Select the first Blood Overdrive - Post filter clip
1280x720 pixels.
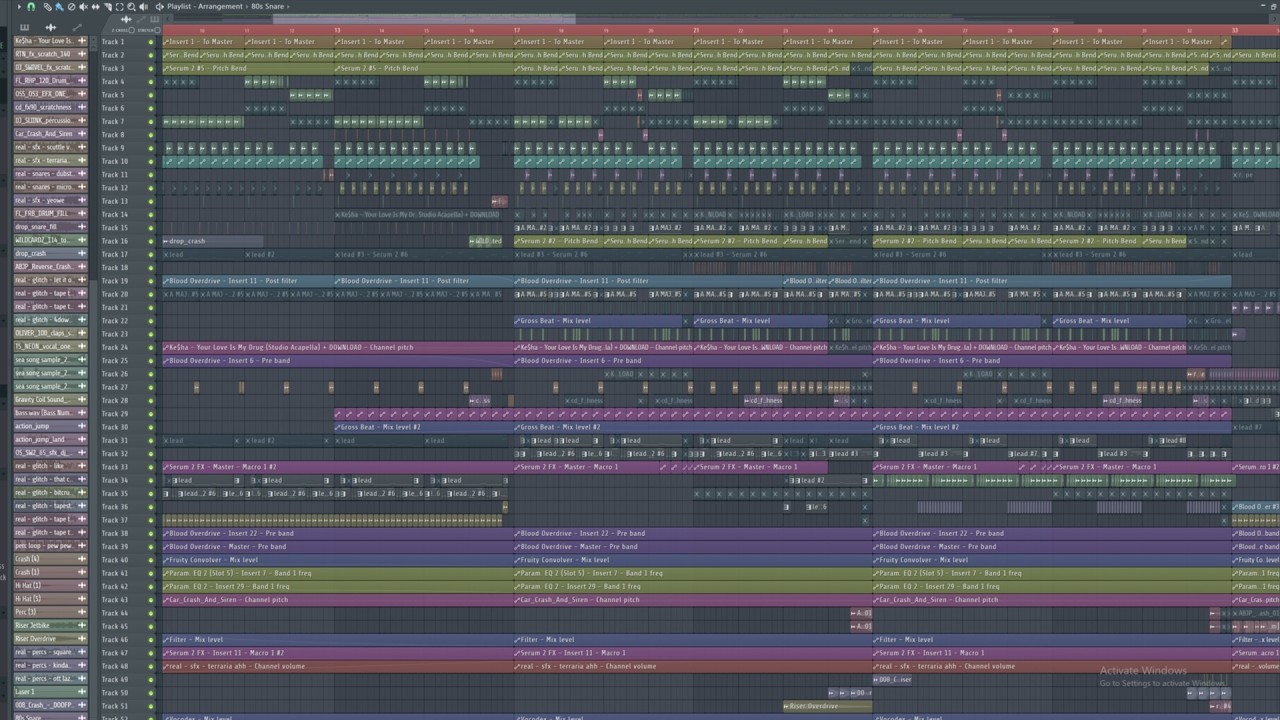248,281
